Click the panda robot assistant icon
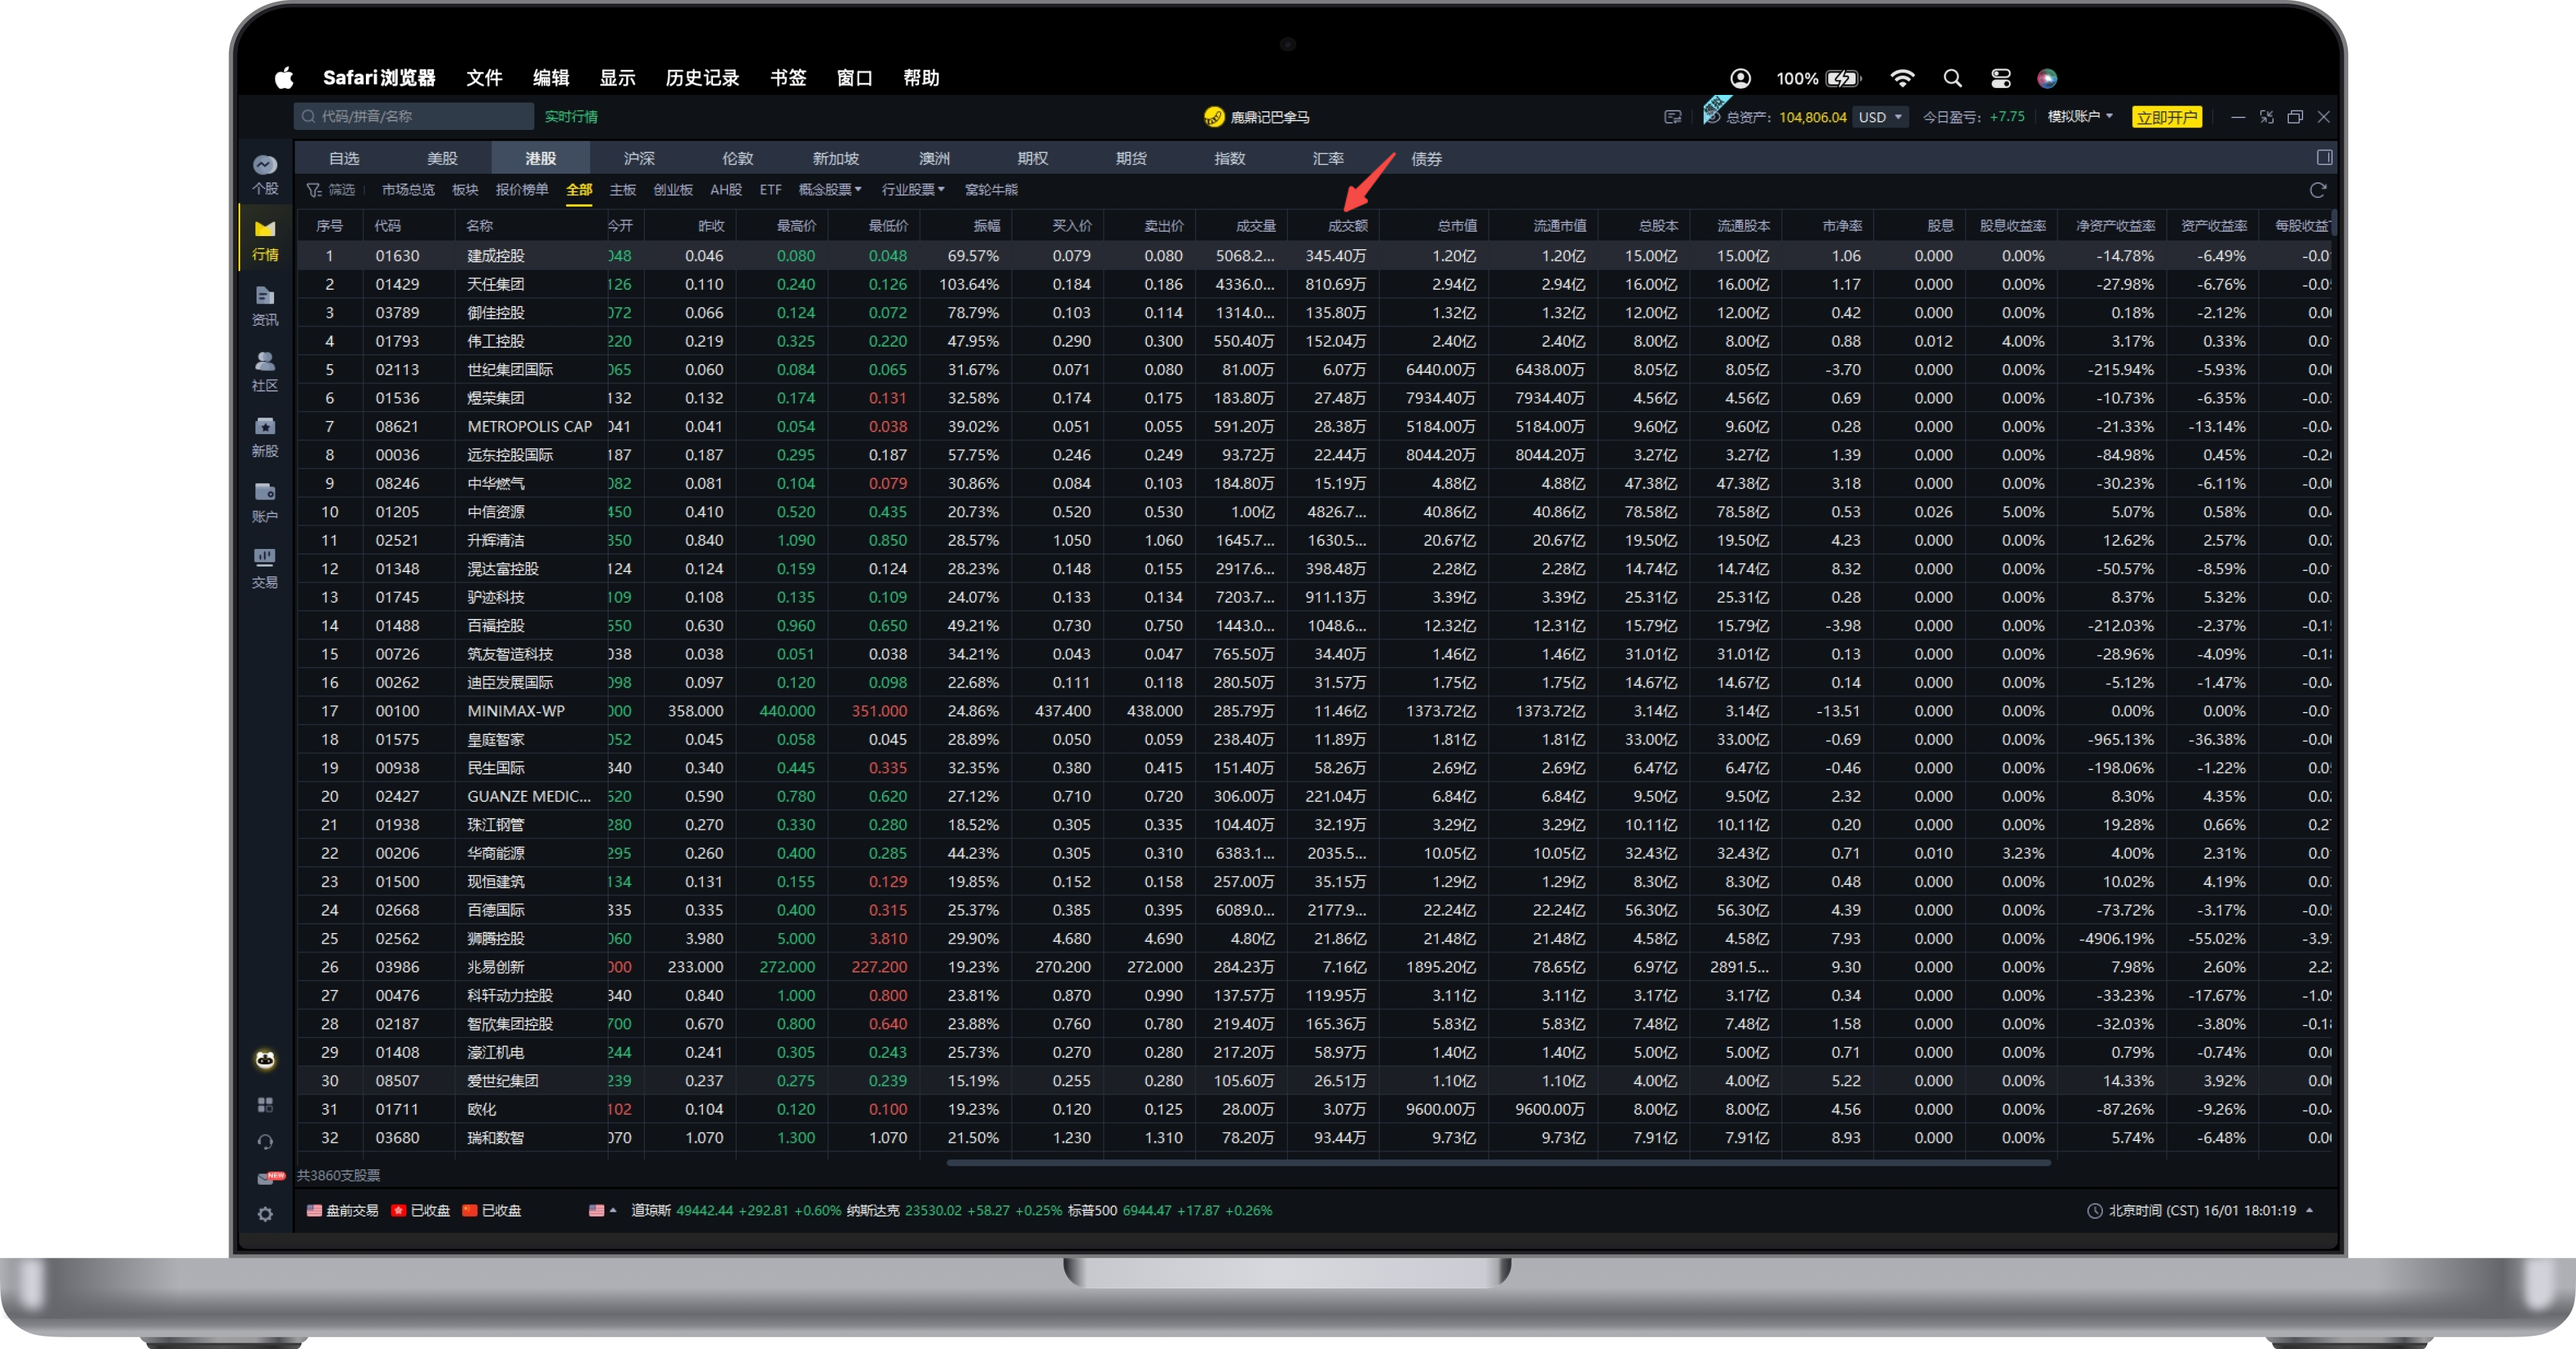 (265, 1059)
